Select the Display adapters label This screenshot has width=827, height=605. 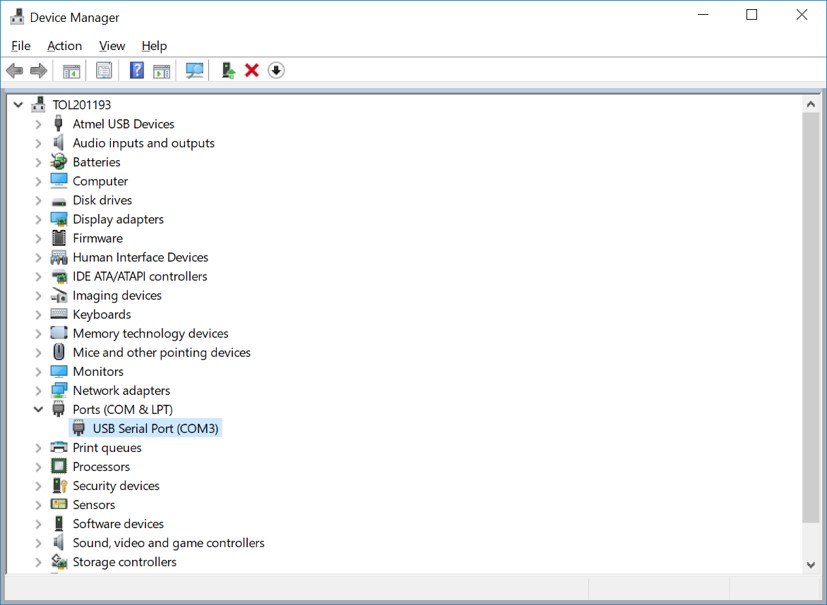tap(118, 219)
